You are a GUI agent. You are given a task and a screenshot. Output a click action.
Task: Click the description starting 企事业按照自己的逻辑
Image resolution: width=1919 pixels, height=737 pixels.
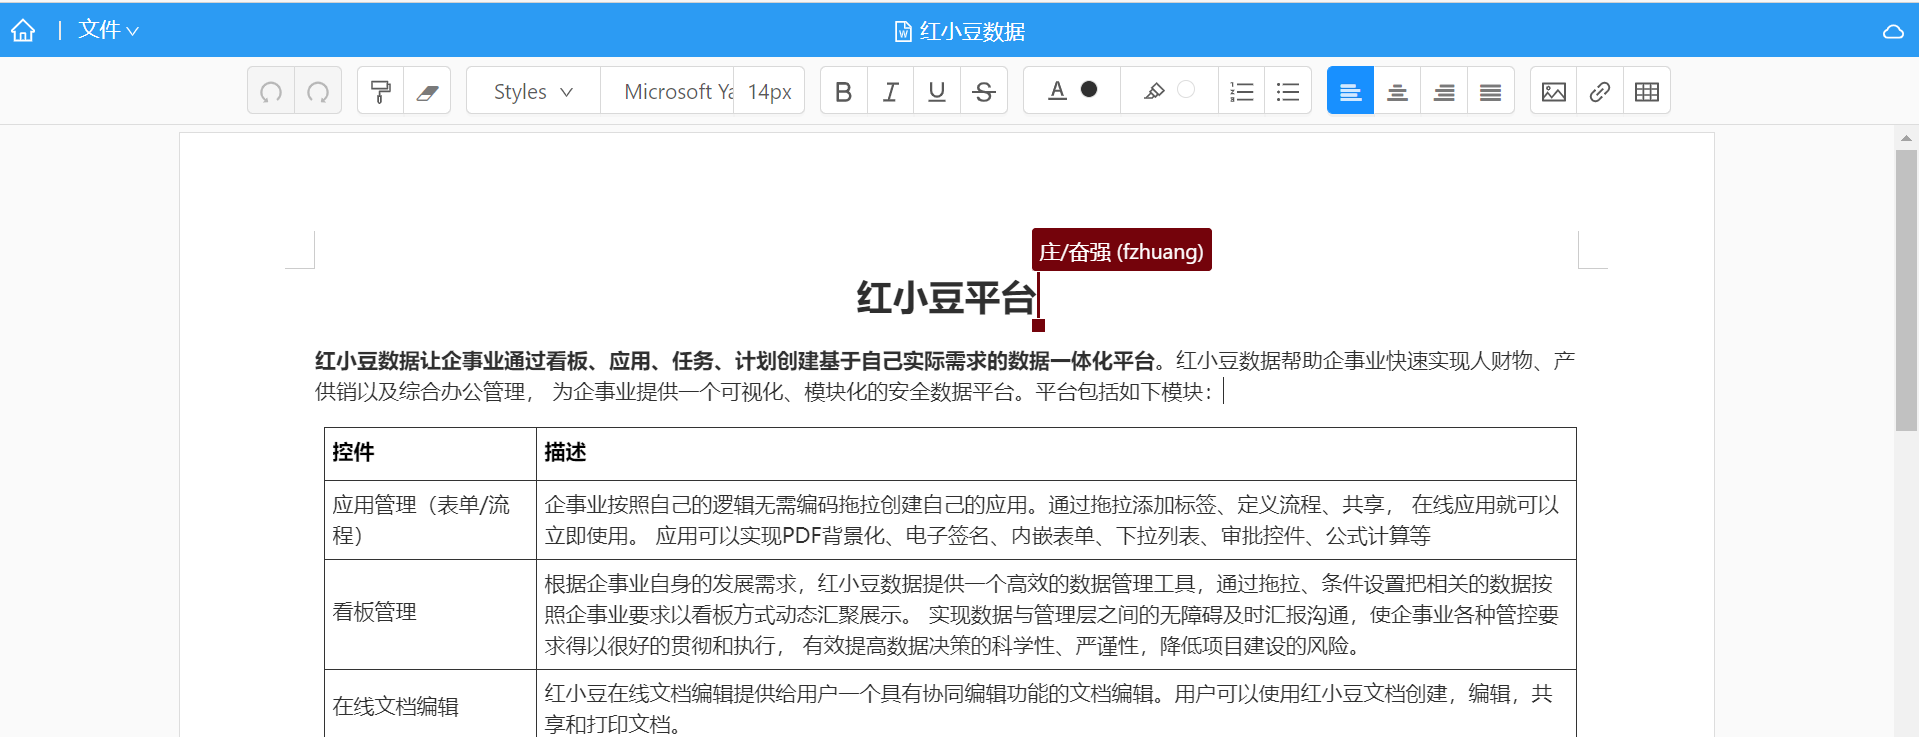[x=1051, y=520]
